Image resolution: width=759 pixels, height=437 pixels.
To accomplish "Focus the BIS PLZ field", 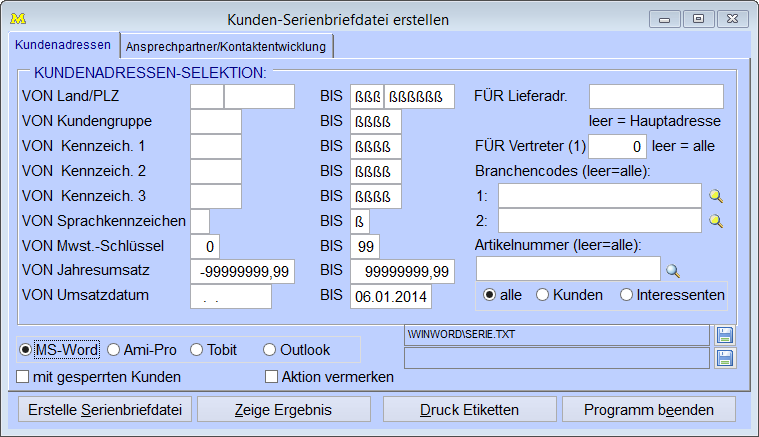I will (419, 96).
